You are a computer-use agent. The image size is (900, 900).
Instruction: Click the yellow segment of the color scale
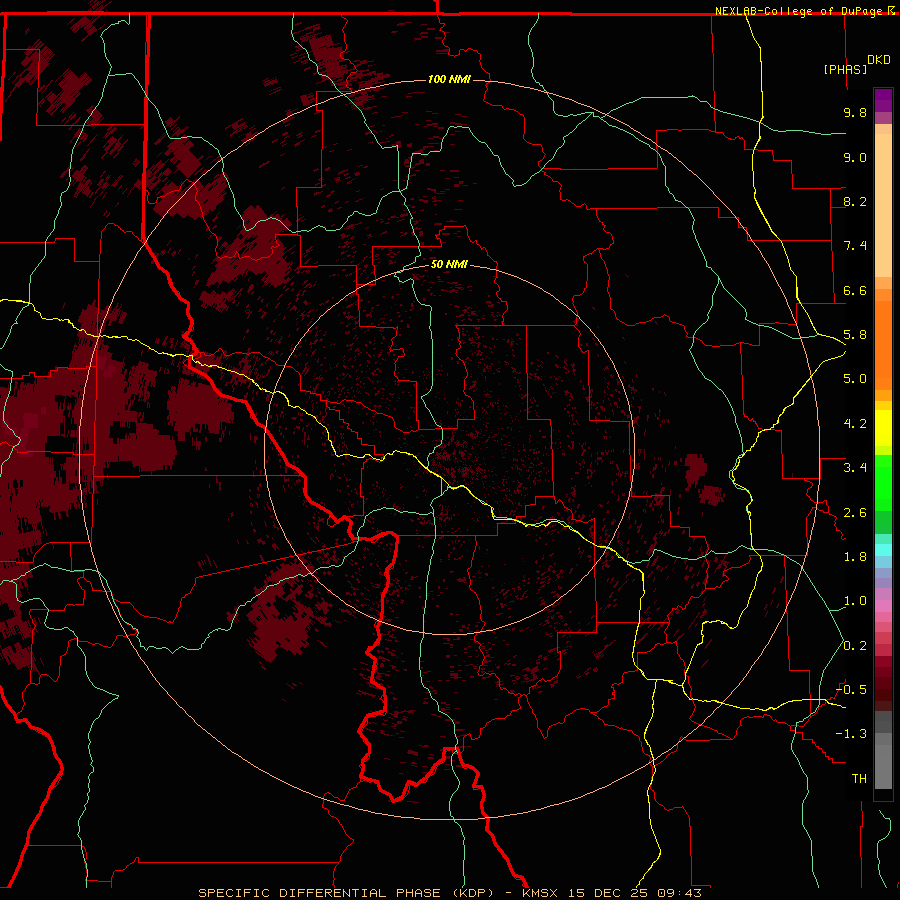click(x=883, y=428)
